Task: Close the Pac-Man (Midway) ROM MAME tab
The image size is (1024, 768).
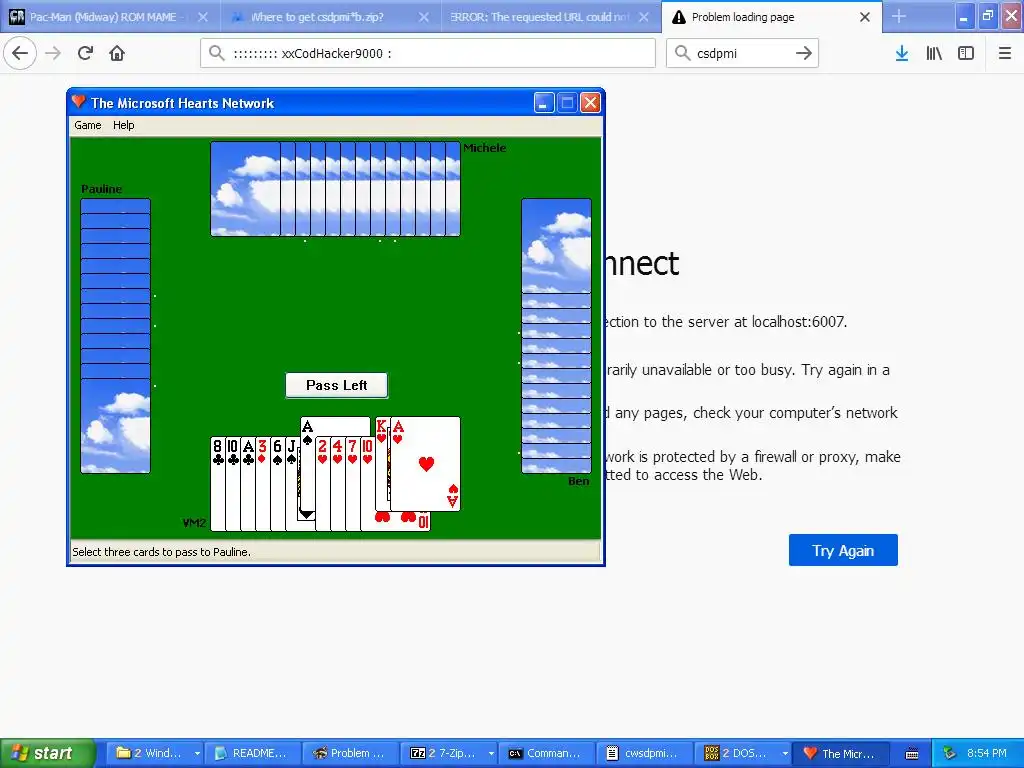Action: [203, 17]
